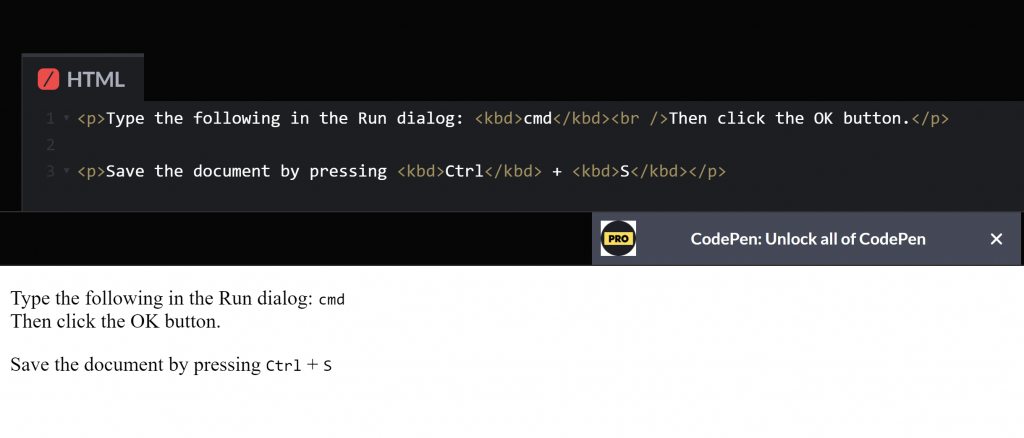The width and height of the screenshot is (1024, 438).
Task: Fold the code block on line 3
Action: [66, 172]
